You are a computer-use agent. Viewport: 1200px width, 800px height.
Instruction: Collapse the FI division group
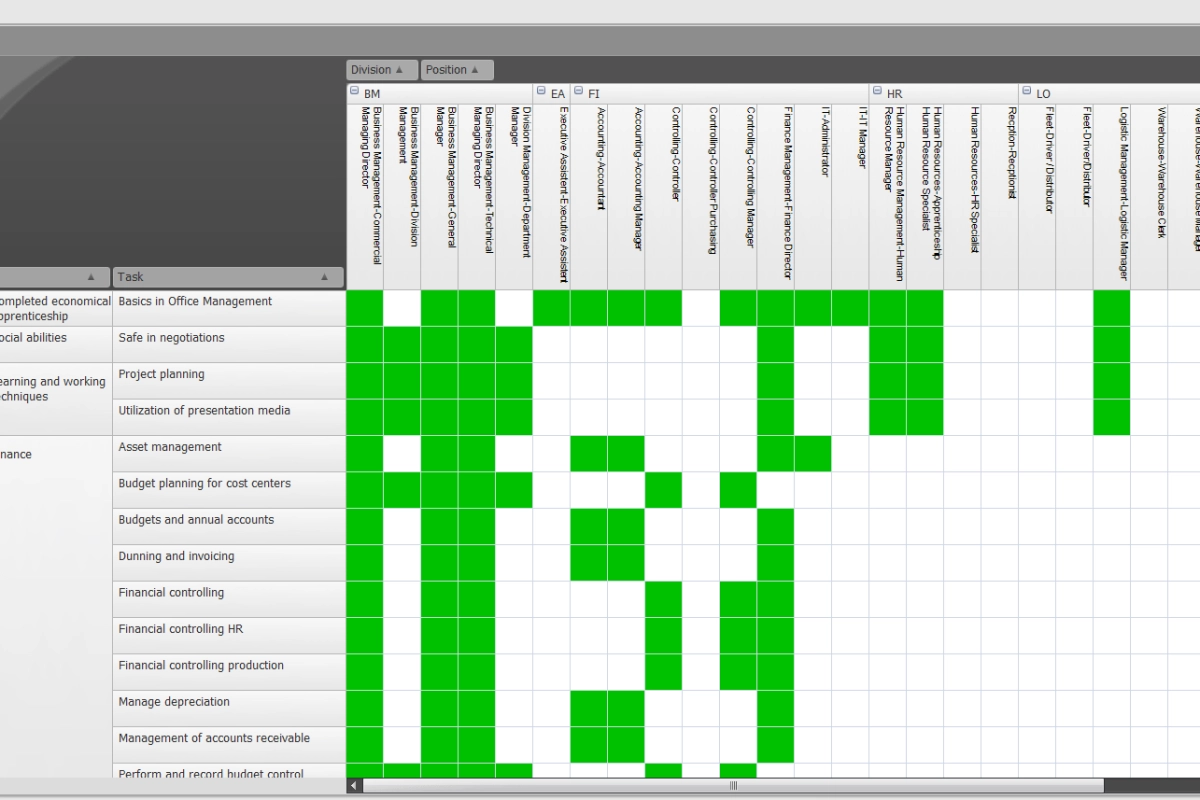pyautogui.click(x=578, y=92)
